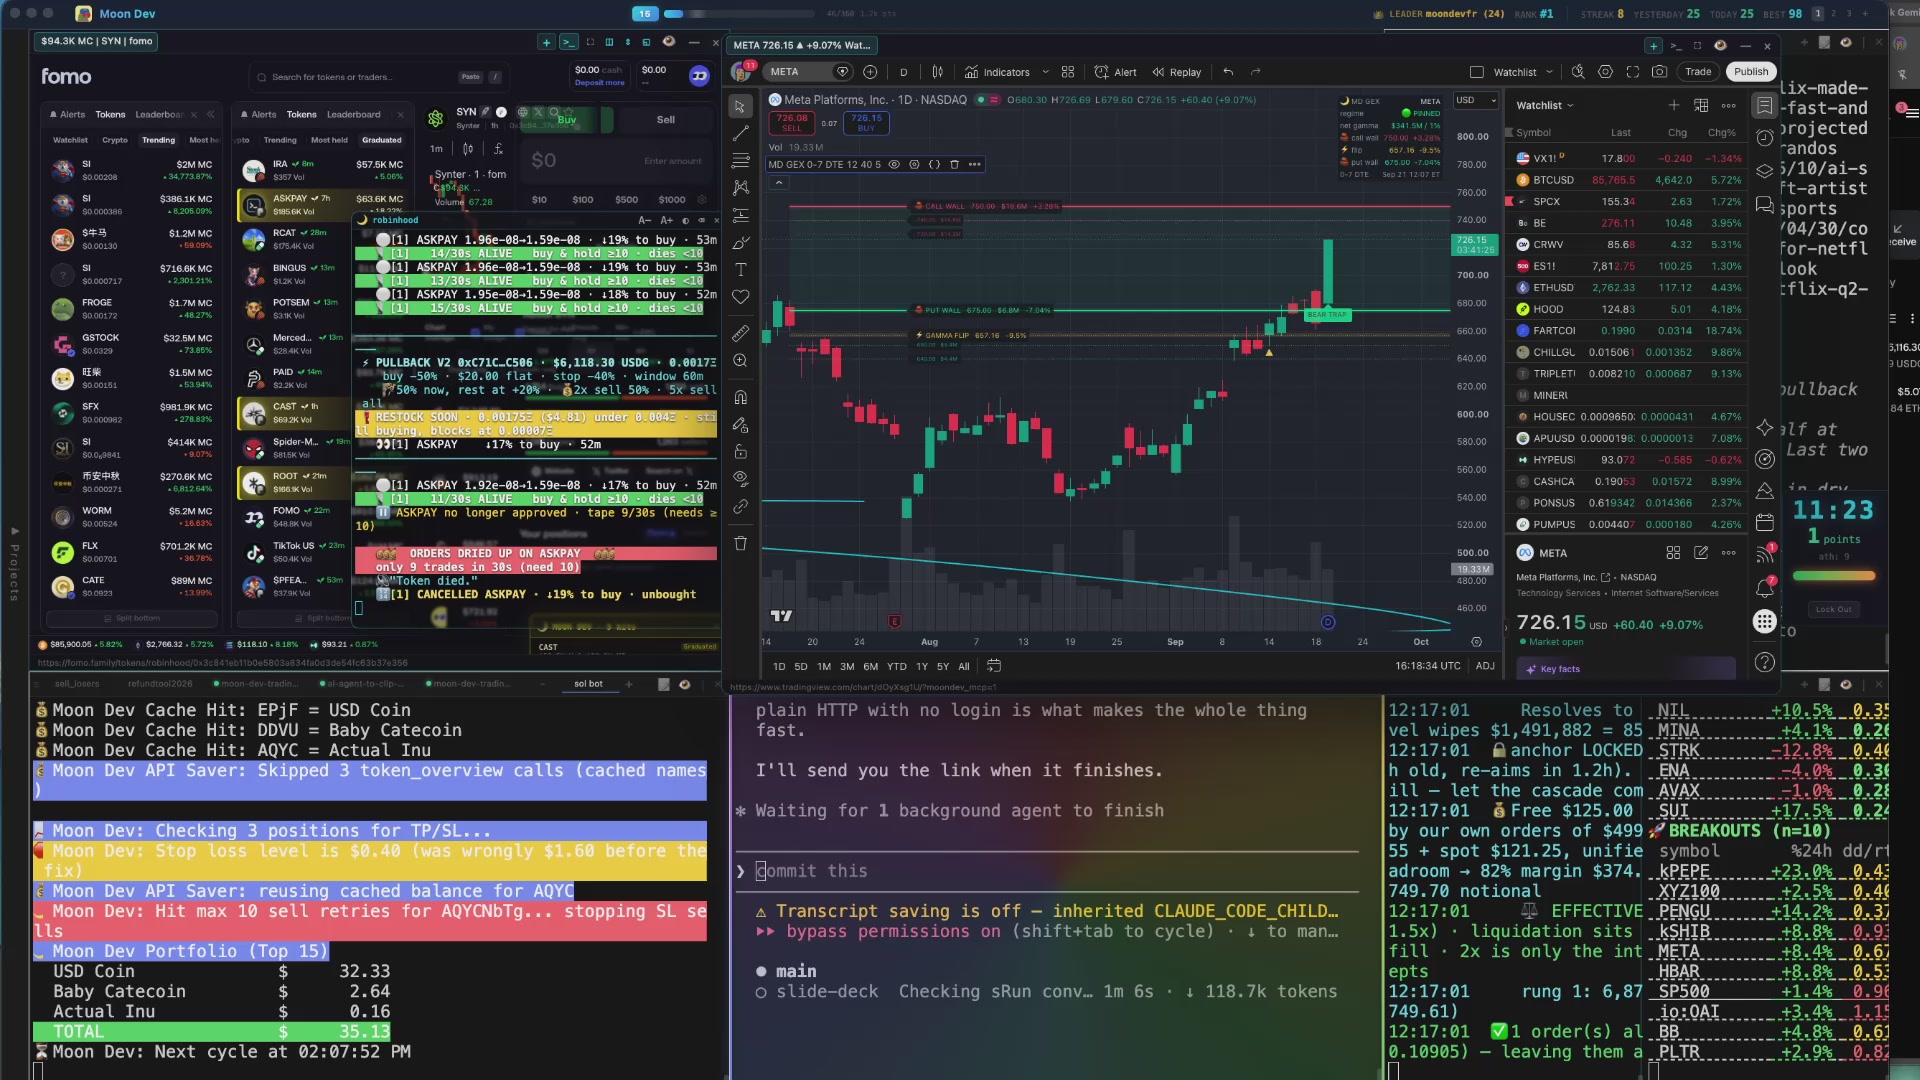Image resolution: width=1920 pixels, height=1080 pixels.
Task: Toggle ADJ adjusted data at chart bottom
Action: pos(1485,666)
